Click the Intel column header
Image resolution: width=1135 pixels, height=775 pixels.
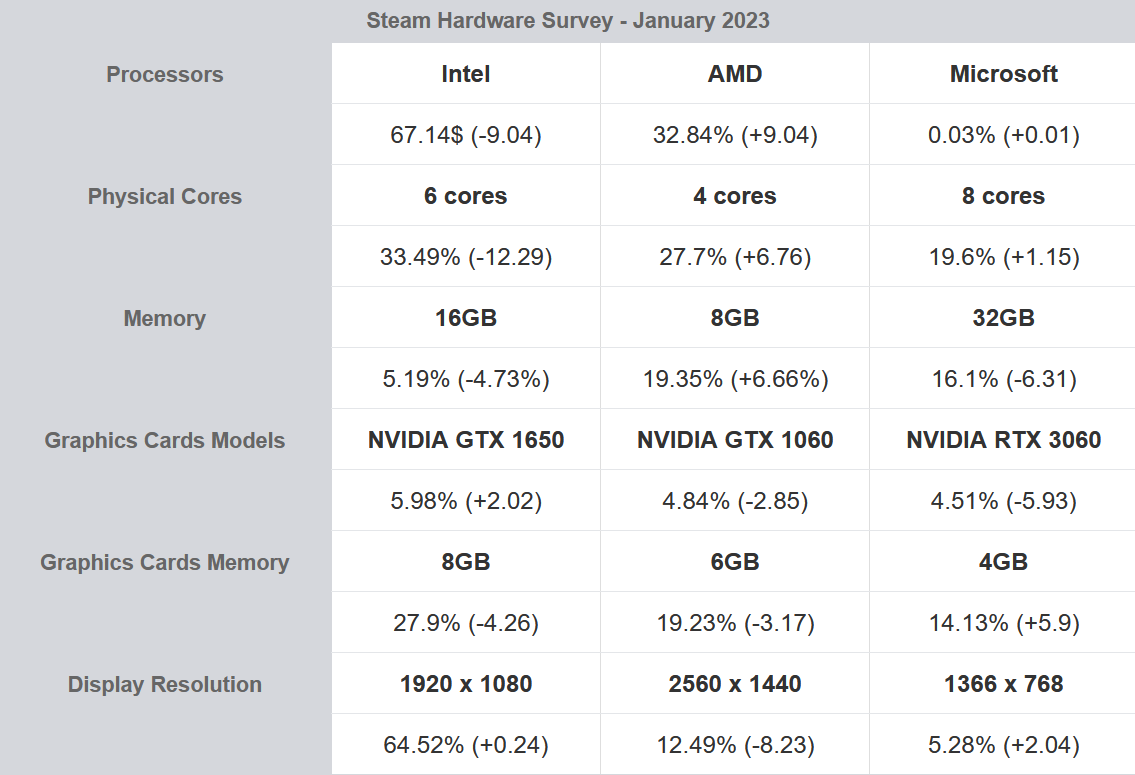pyautogui.click(x=466, y=74)
